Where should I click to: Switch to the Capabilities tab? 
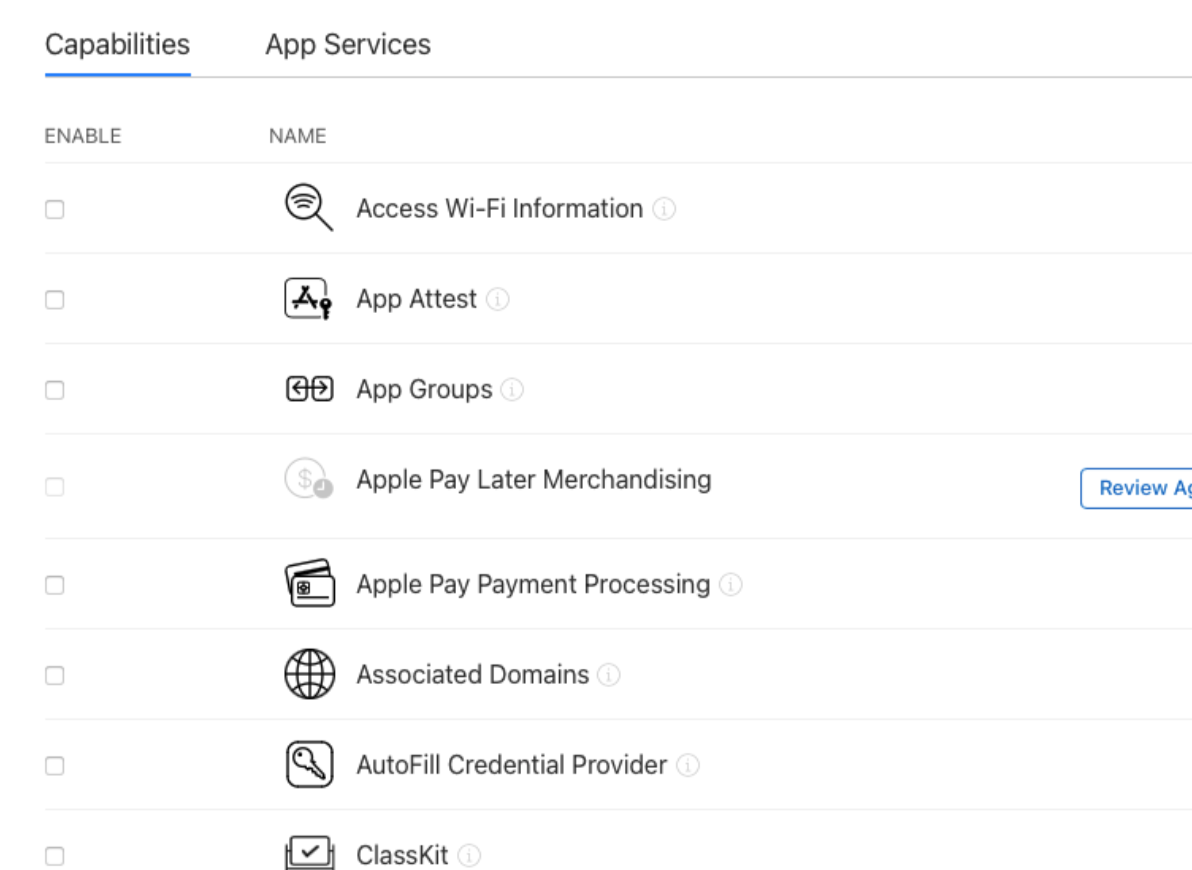(118, 45)
